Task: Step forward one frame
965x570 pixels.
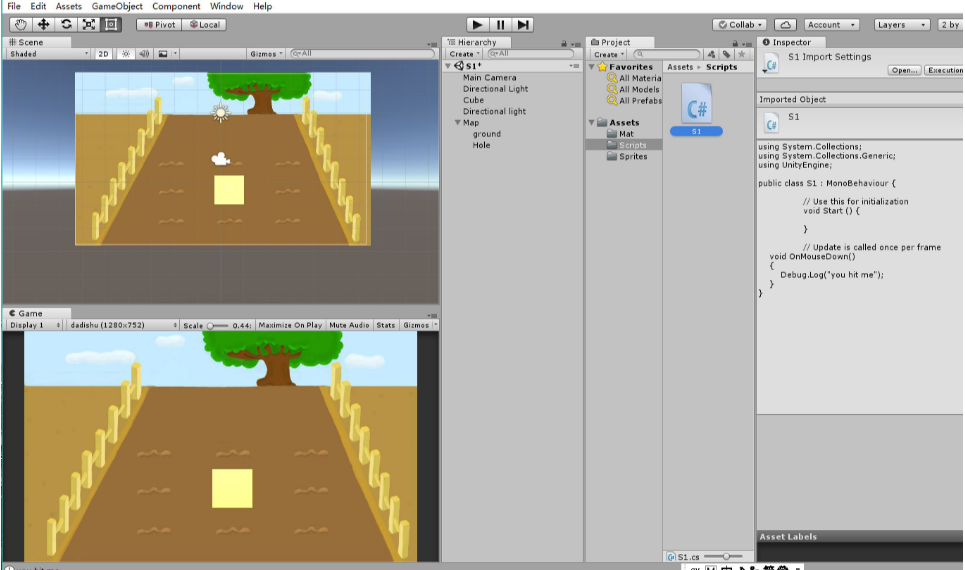Action: tap(523, 25)
